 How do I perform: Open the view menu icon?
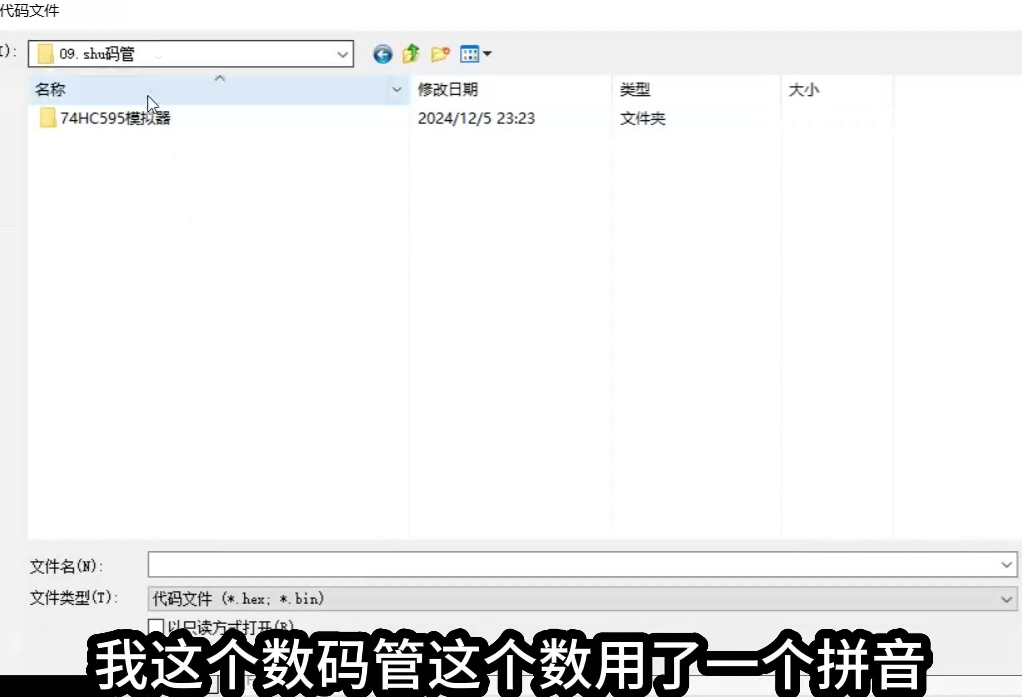[x=476, y=53]
